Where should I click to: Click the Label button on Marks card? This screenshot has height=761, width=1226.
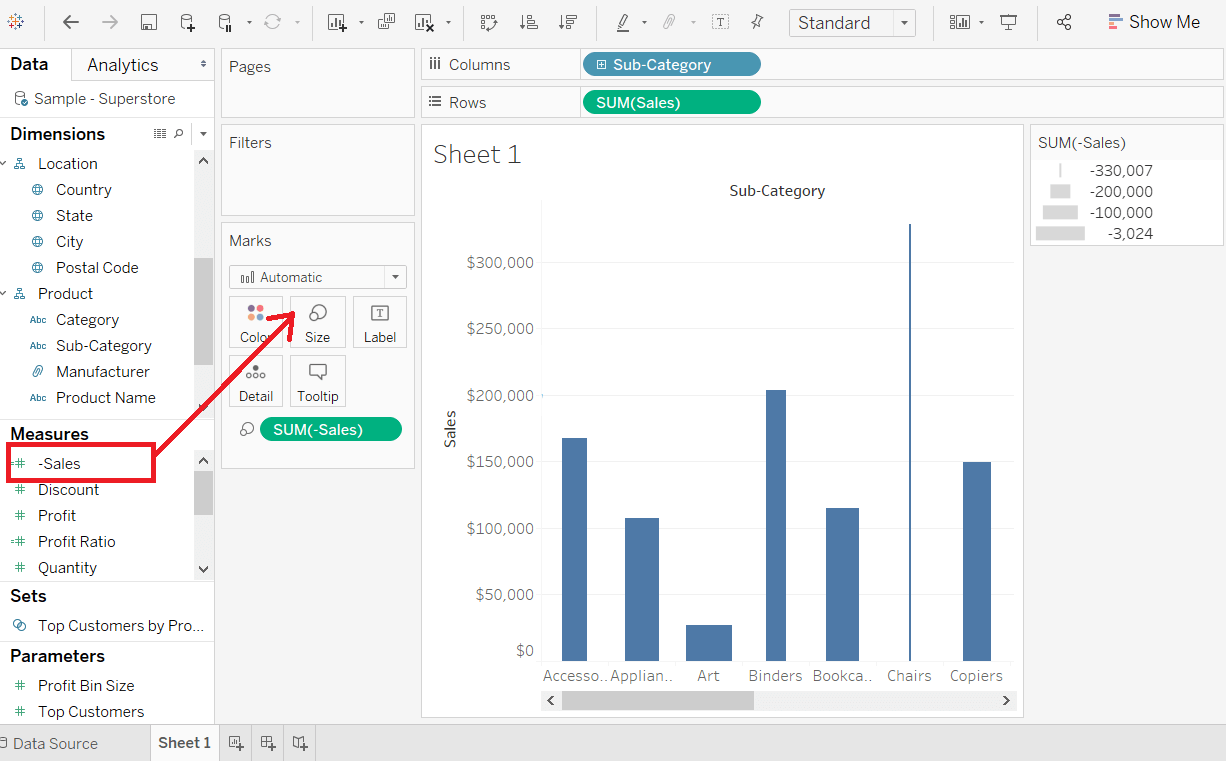(x=380, y=322)
